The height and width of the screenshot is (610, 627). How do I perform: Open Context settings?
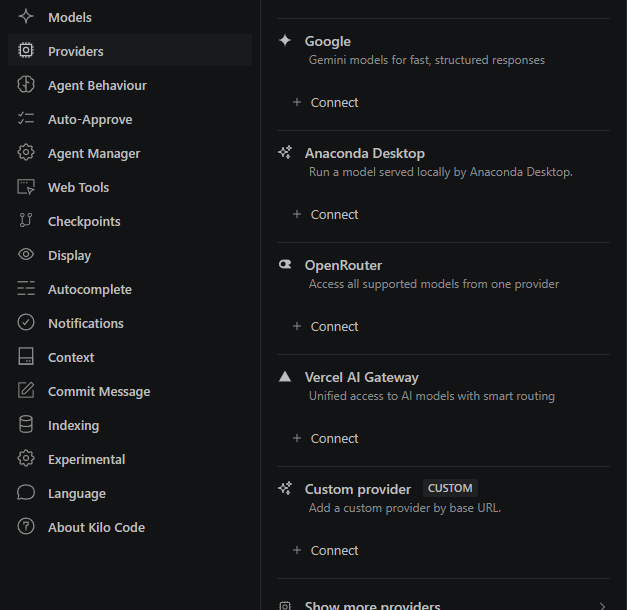click(x=130, y=357)
